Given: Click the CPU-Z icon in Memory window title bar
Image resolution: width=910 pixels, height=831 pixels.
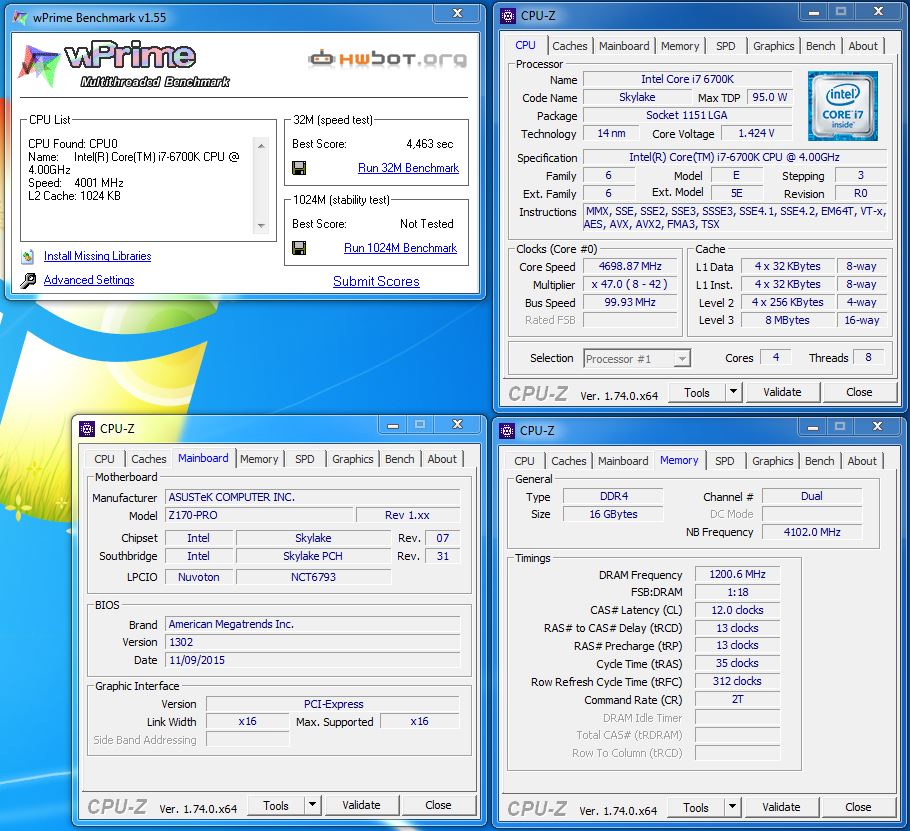Looking at the screenshot, I should [507, 431].
